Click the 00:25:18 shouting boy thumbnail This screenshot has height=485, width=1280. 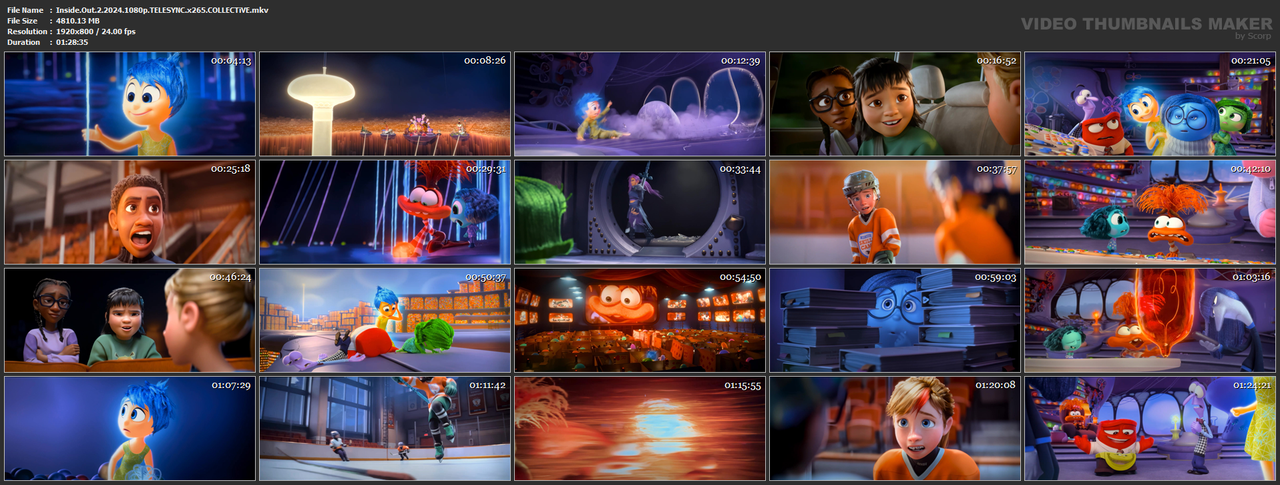[130, 212]
